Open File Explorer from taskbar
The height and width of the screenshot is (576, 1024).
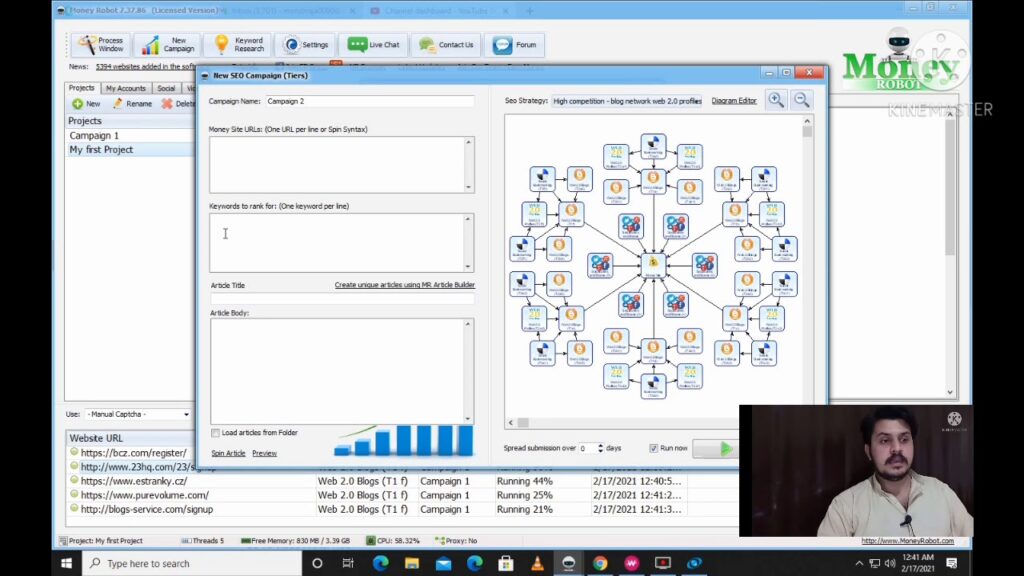[x=411, y=563]
